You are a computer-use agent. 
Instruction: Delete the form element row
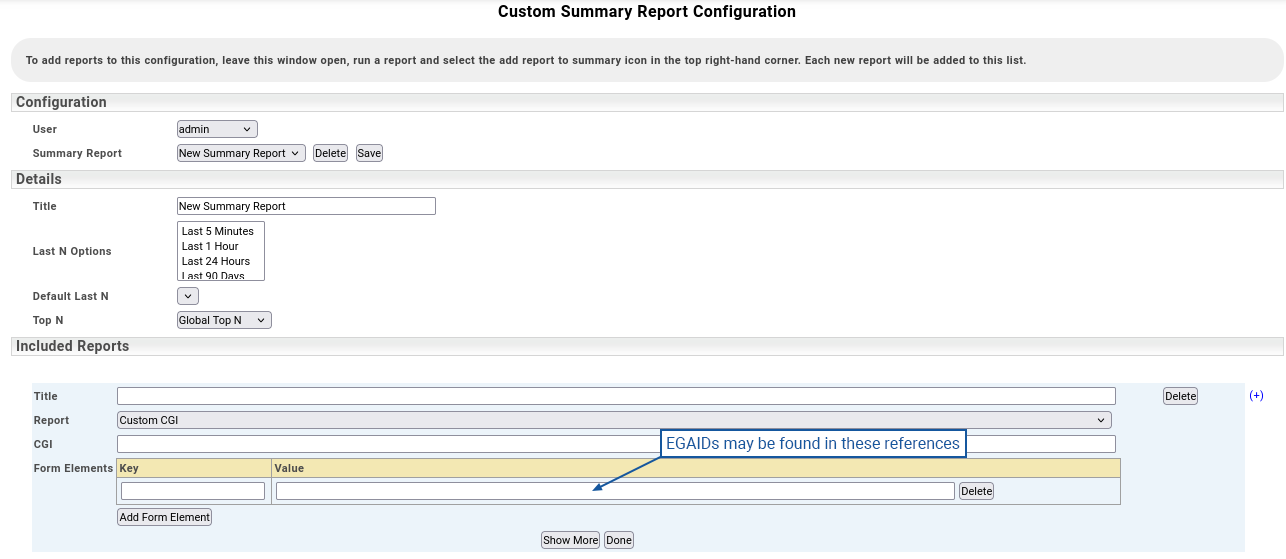(x=976, y=491)
